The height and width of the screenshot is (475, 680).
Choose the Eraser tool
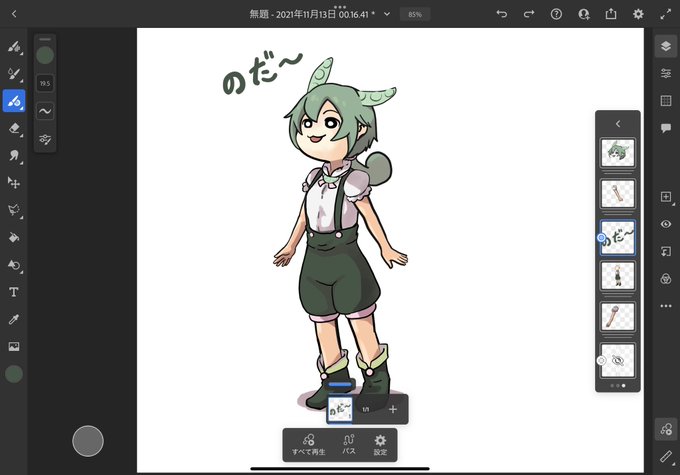point(14,128)
